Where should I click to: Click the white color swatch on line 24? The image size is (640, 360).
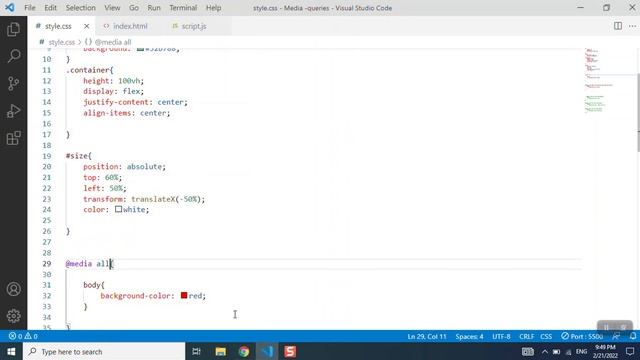118,209
